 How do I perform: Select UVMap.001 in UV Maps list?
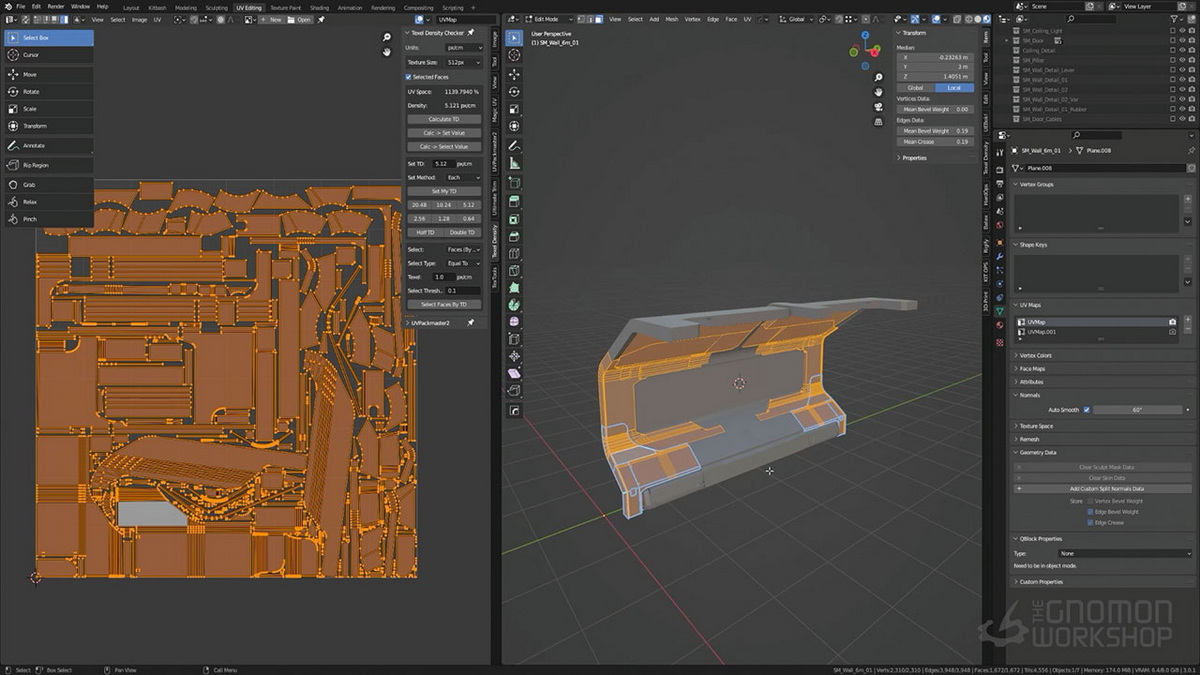point(1095,331)
